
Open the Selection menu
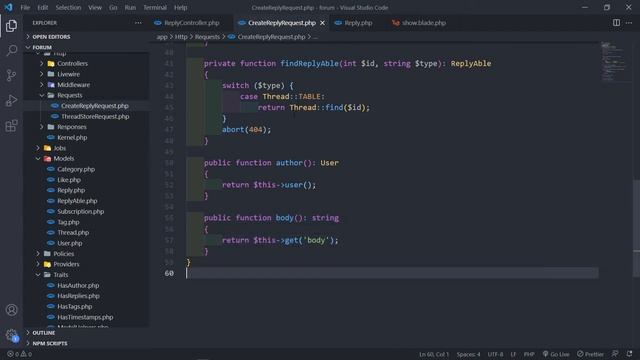(x=68, y=7)
